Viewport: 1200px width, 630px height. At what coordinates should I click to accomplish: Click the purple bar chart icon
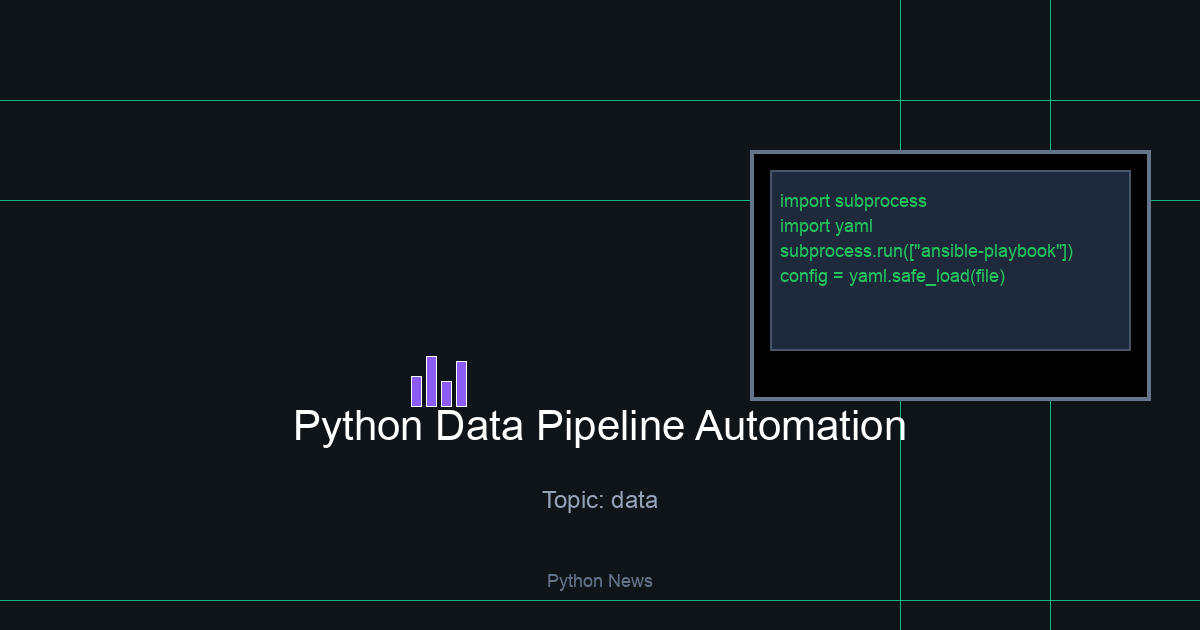[439, 382]
